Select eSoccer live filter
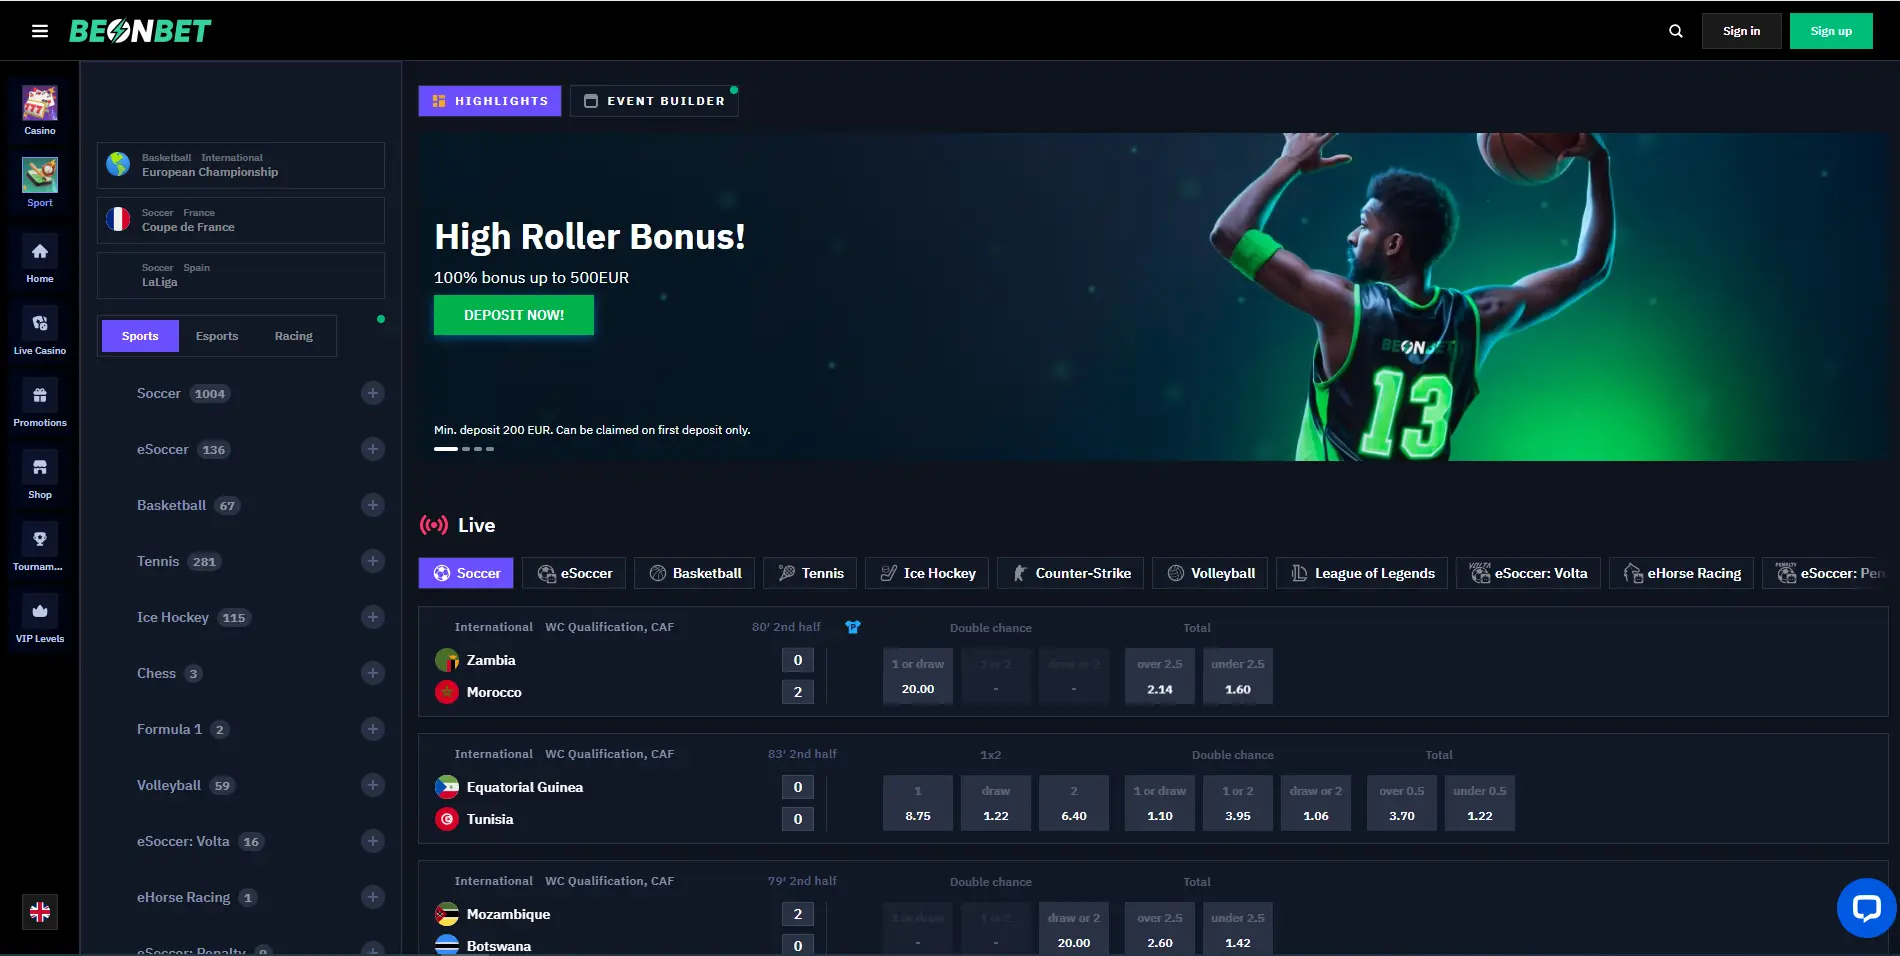This screenshot has height=956, width=1900. coord(575,573)
